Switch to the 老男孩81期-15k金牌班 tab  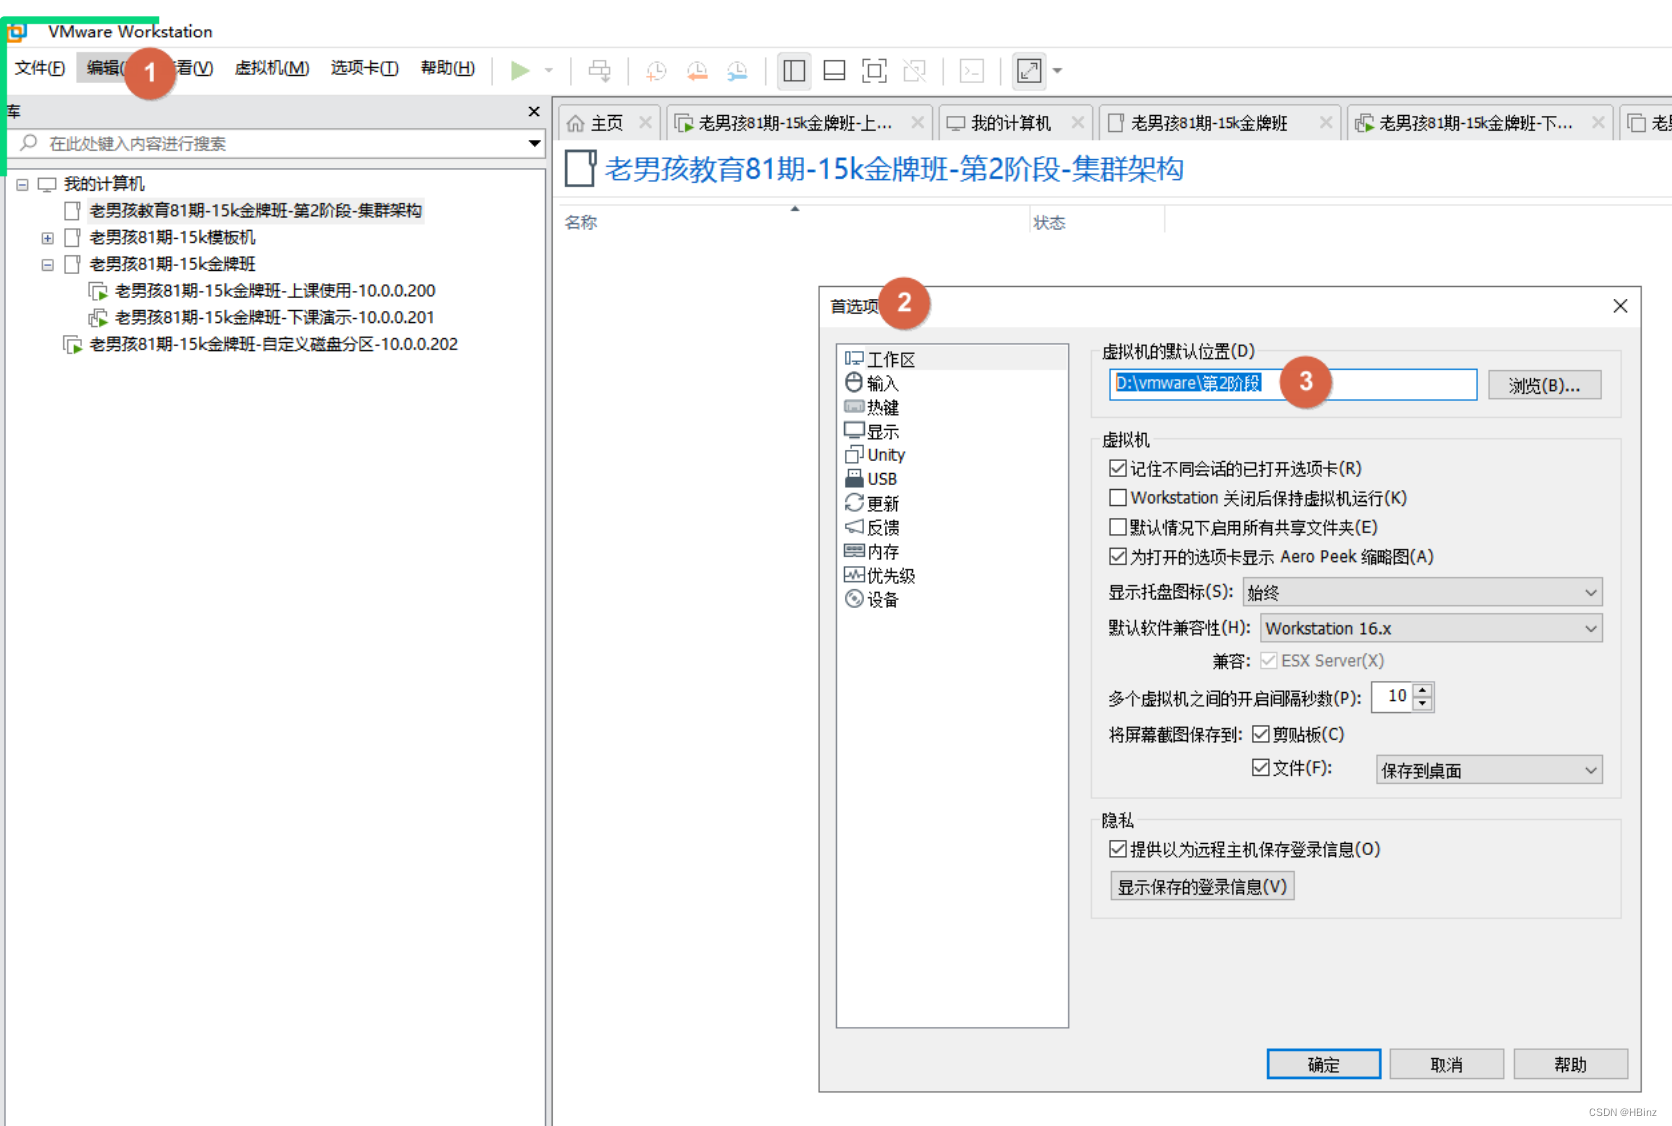[1210, 123]
